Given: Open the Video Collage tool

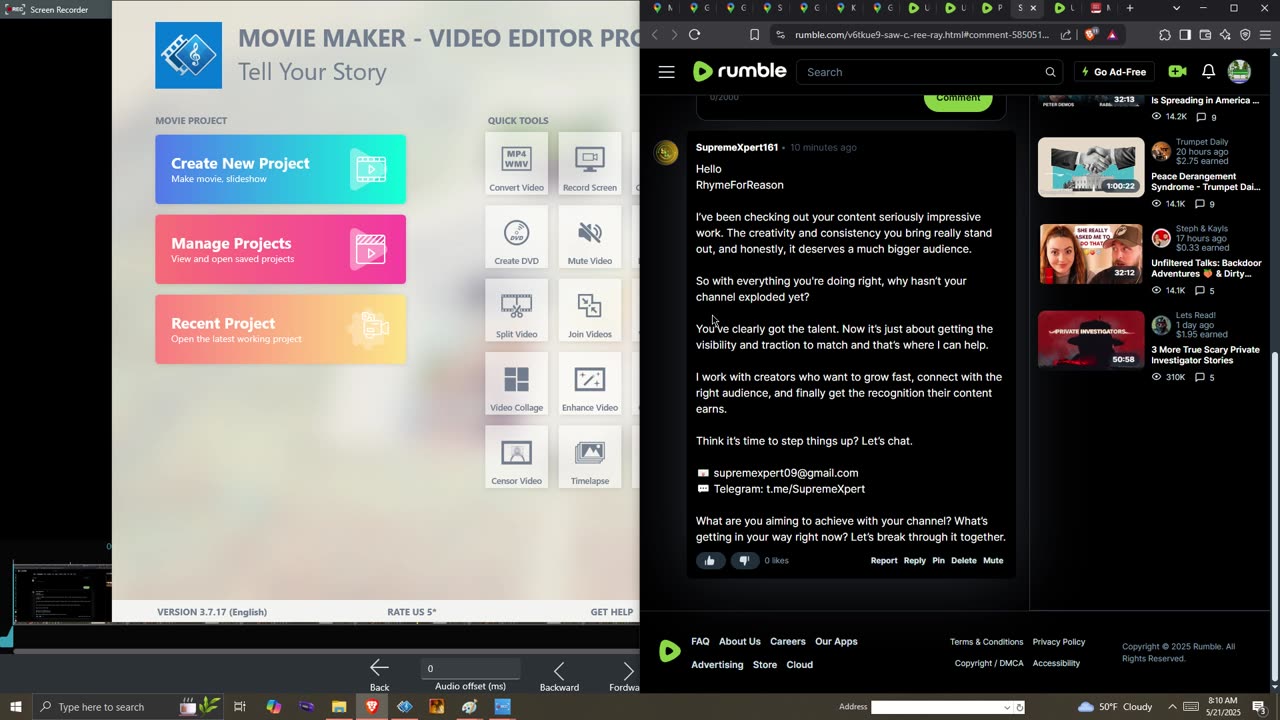Looking at the screenshot, I should (x=517, y=384).
